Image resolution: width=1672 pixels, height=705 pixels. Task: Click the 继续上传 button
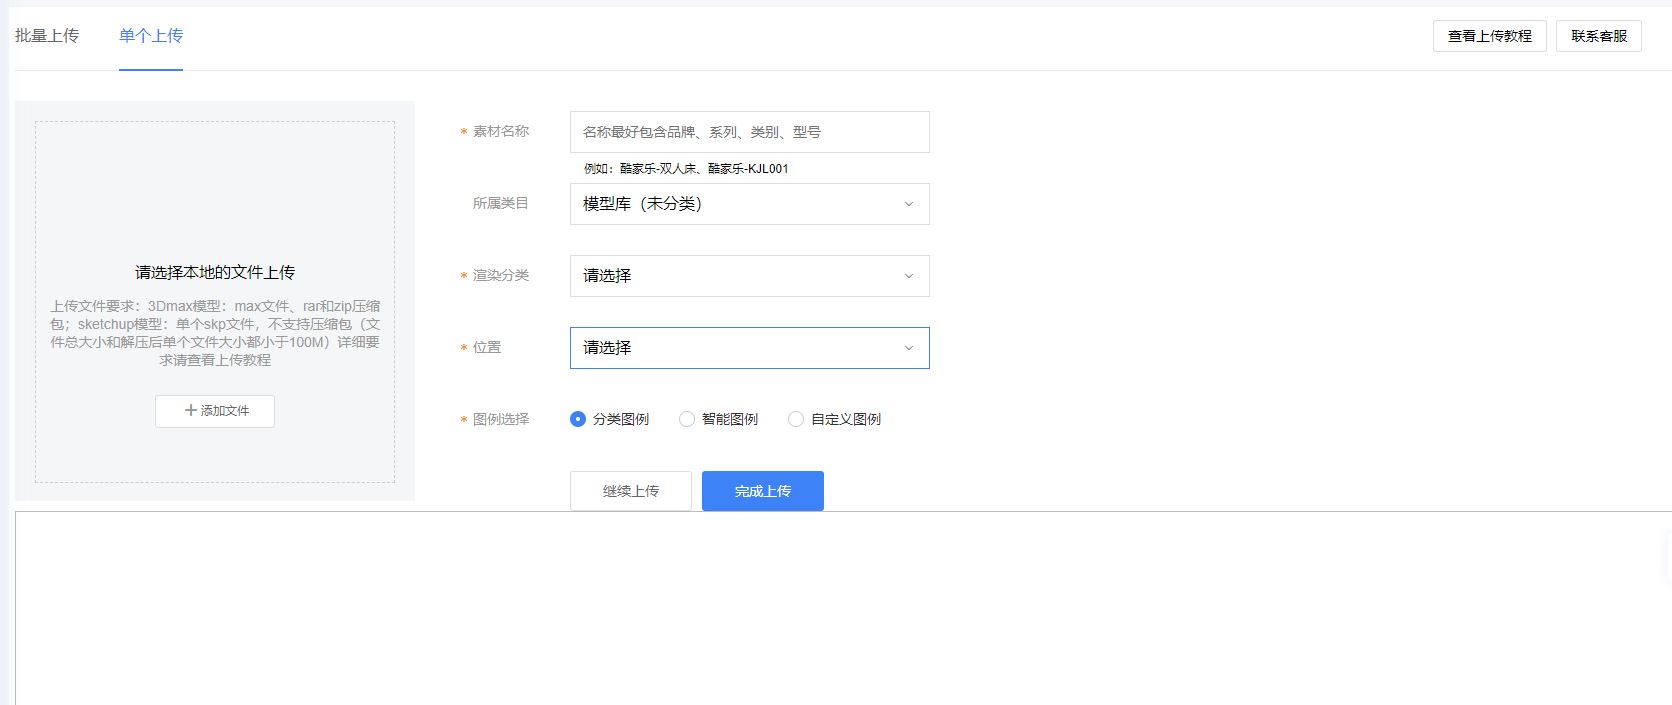(x=631, y=491)
